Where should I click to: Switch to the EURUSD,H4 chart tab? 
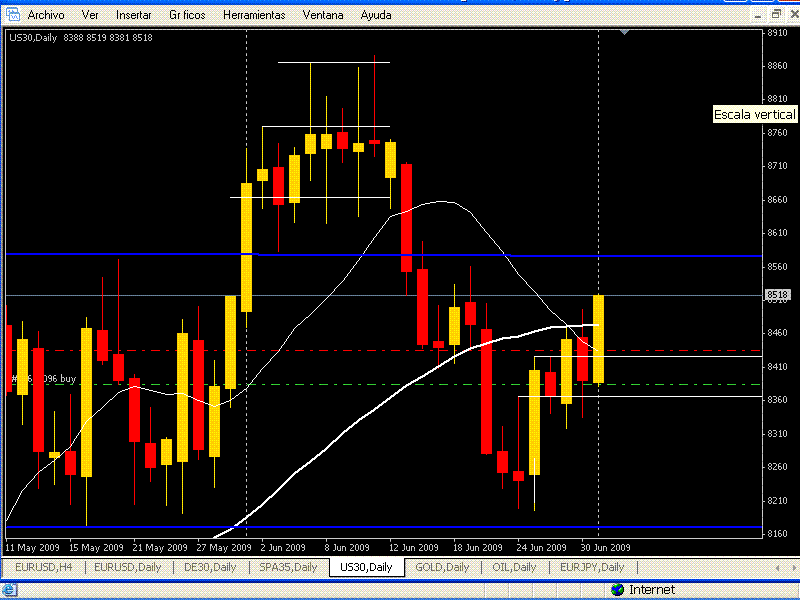click(44, 567)
